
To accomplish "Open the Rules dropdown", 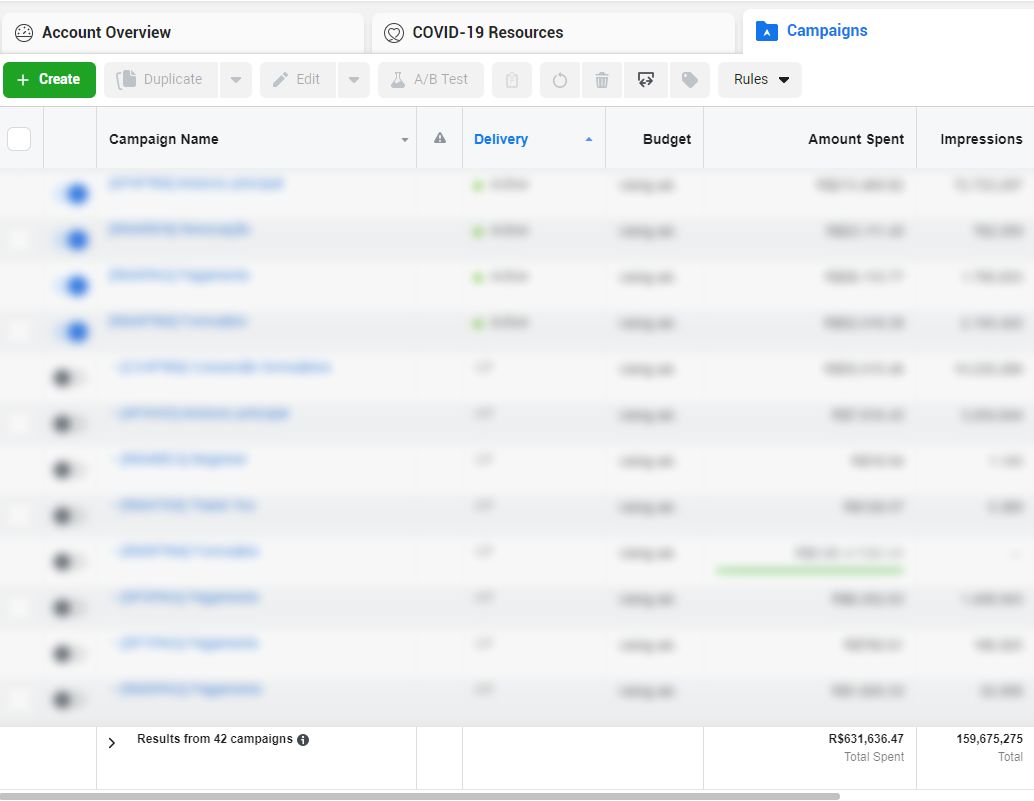I will point(760,80).
